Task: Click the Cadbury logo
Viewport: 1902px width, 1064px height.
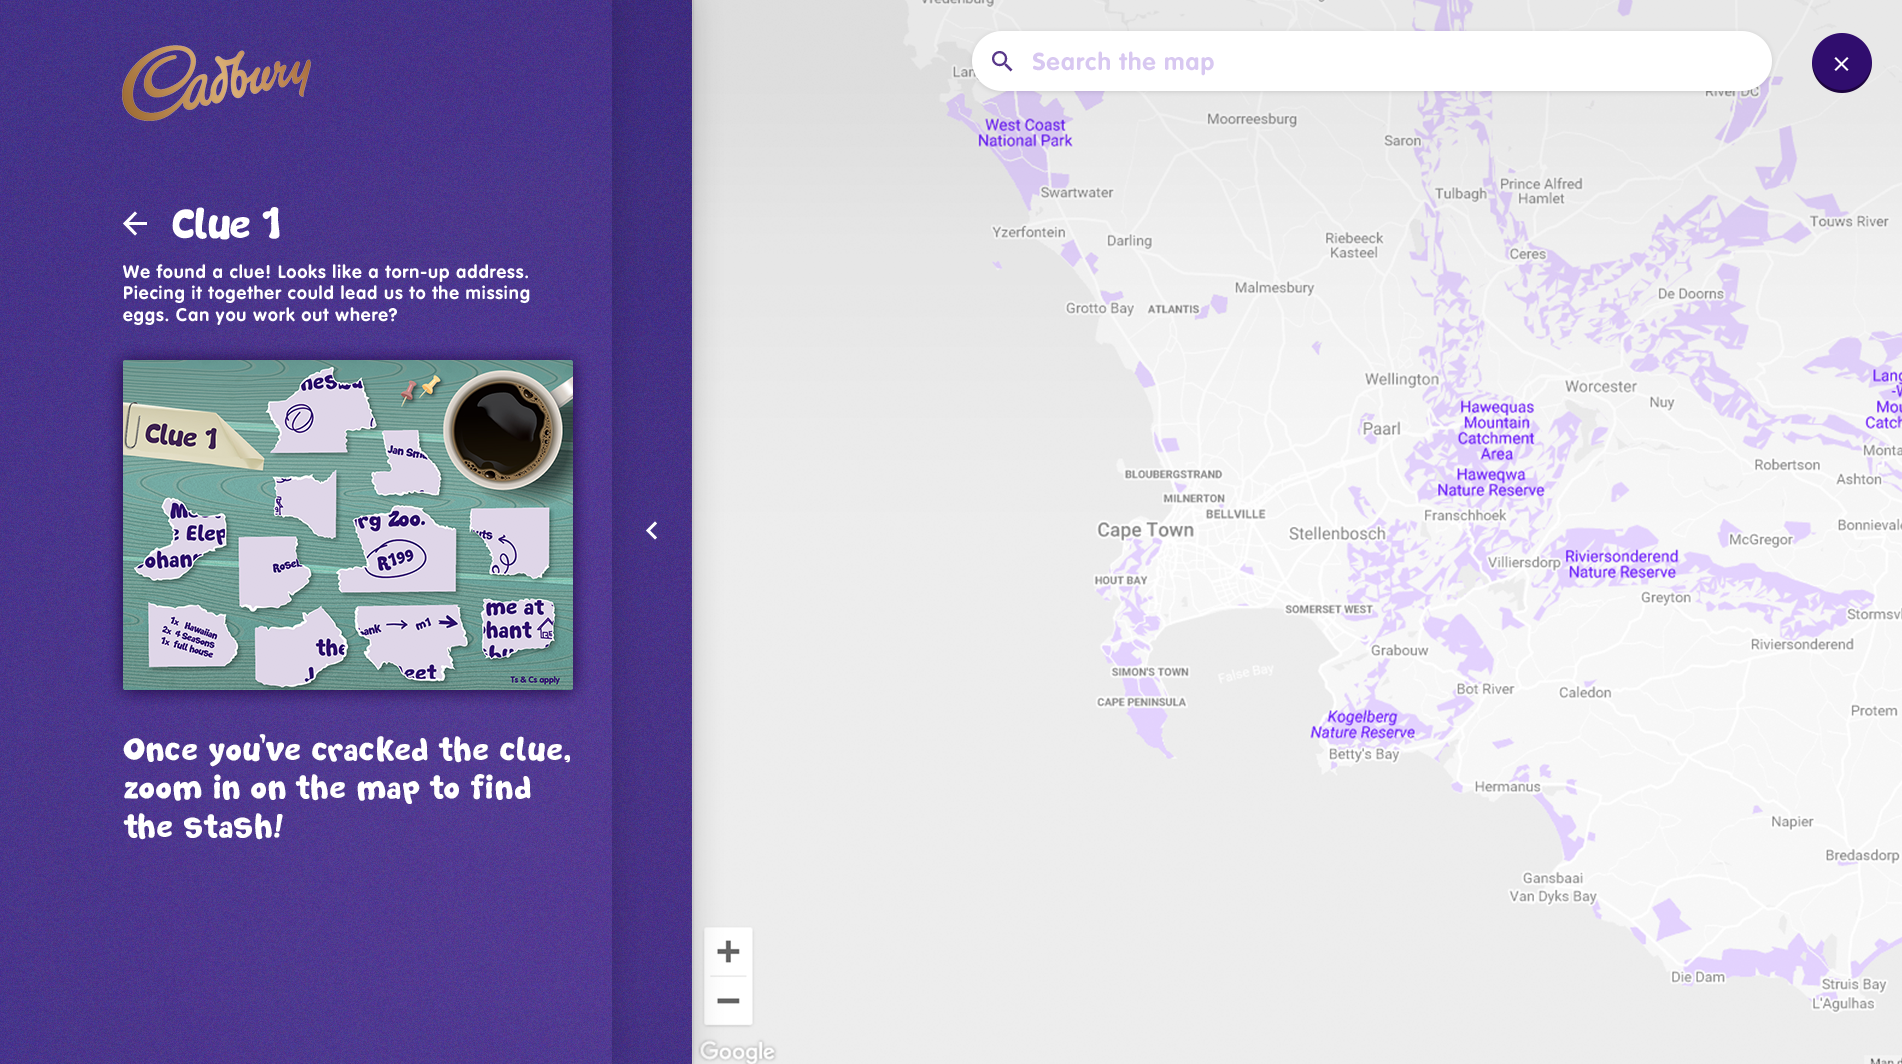Action: (216, 82)
